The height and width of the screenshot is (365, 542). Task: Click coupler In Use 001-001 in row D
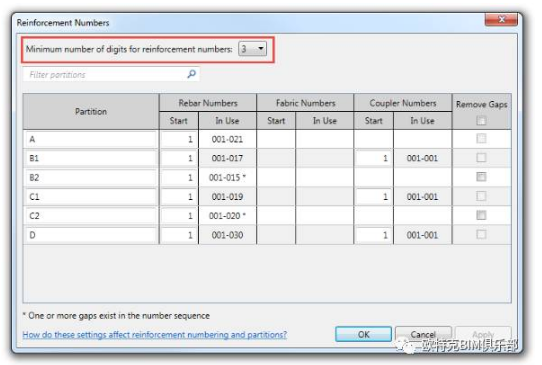(422, 235)
